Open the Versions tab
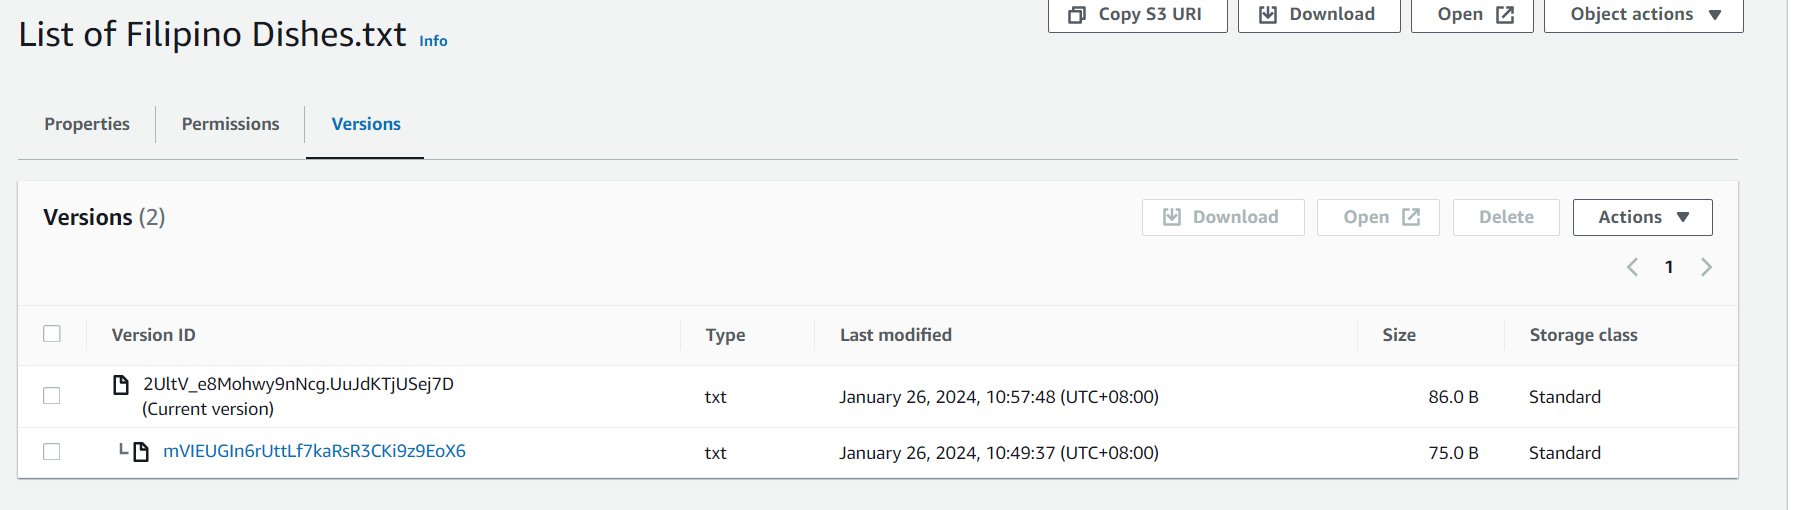Screen dimensions: 1796x510 point(366,124)
